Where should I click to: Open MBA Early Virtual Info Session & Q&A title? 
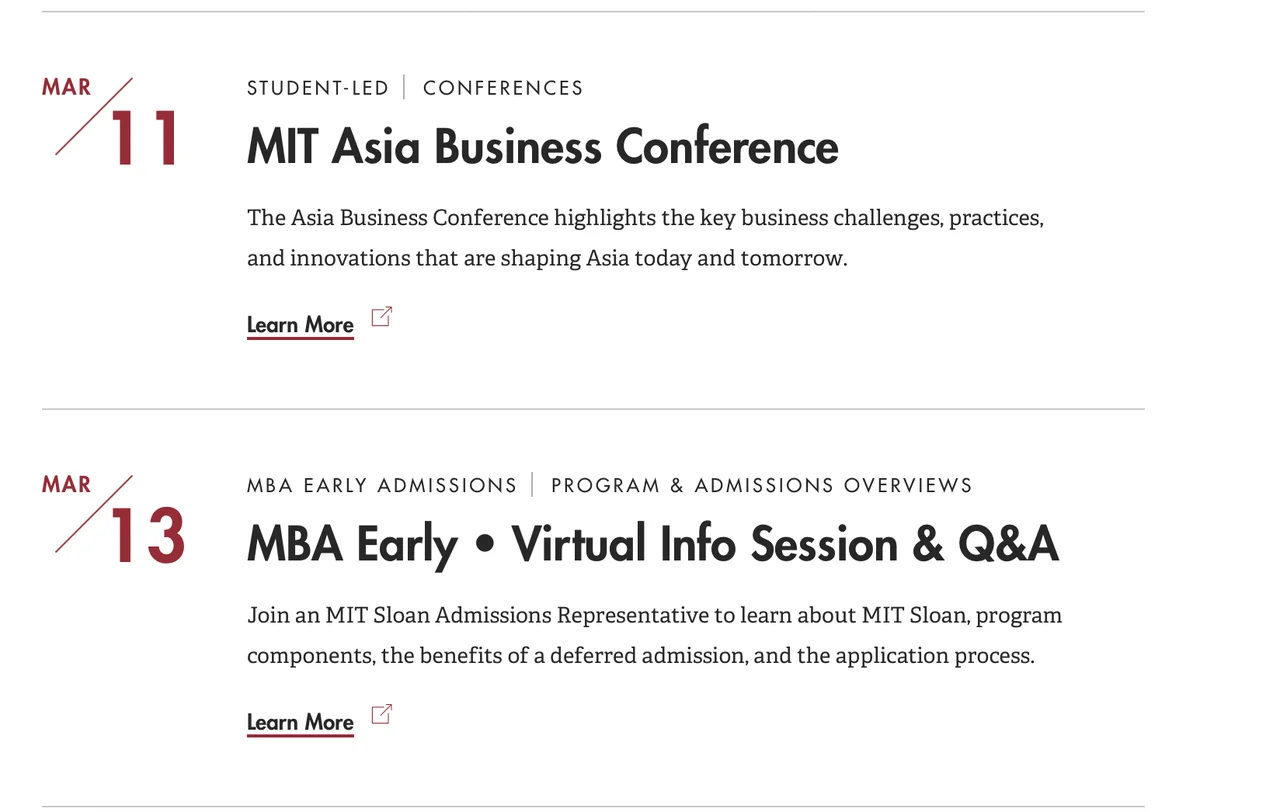point(652,544)
